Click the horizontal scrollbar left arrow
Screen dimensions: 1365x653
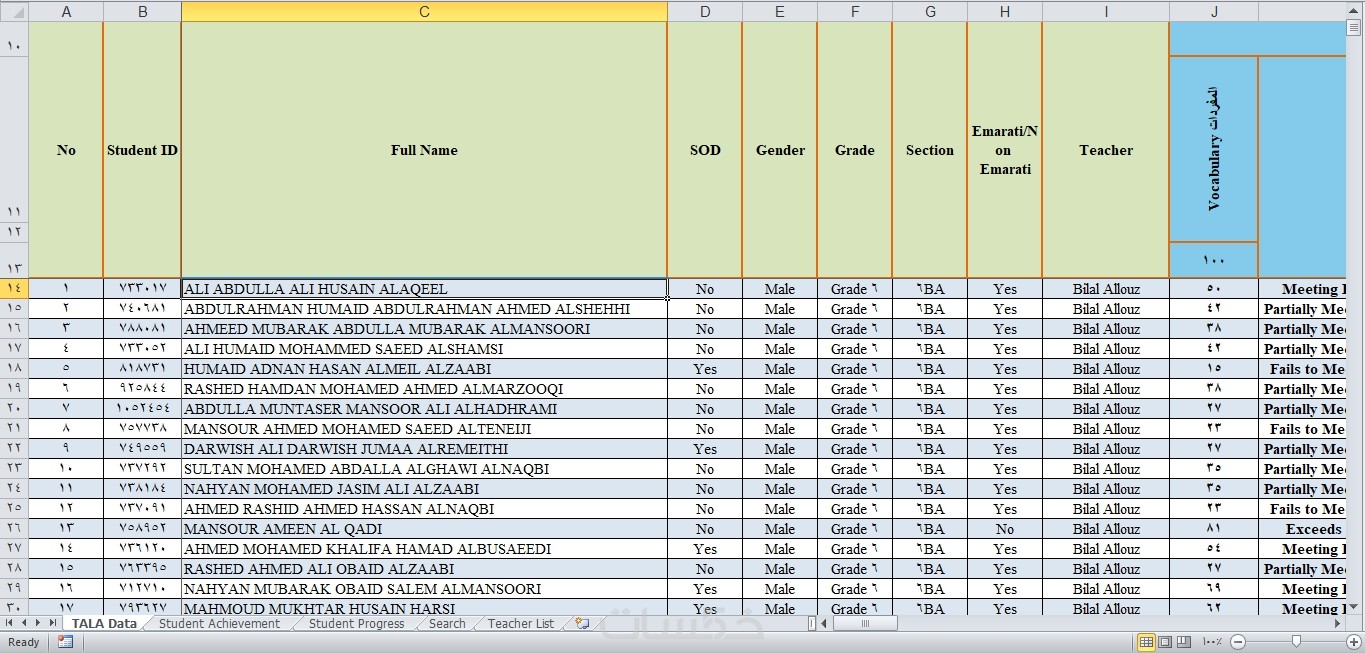[x=824, y=623]
